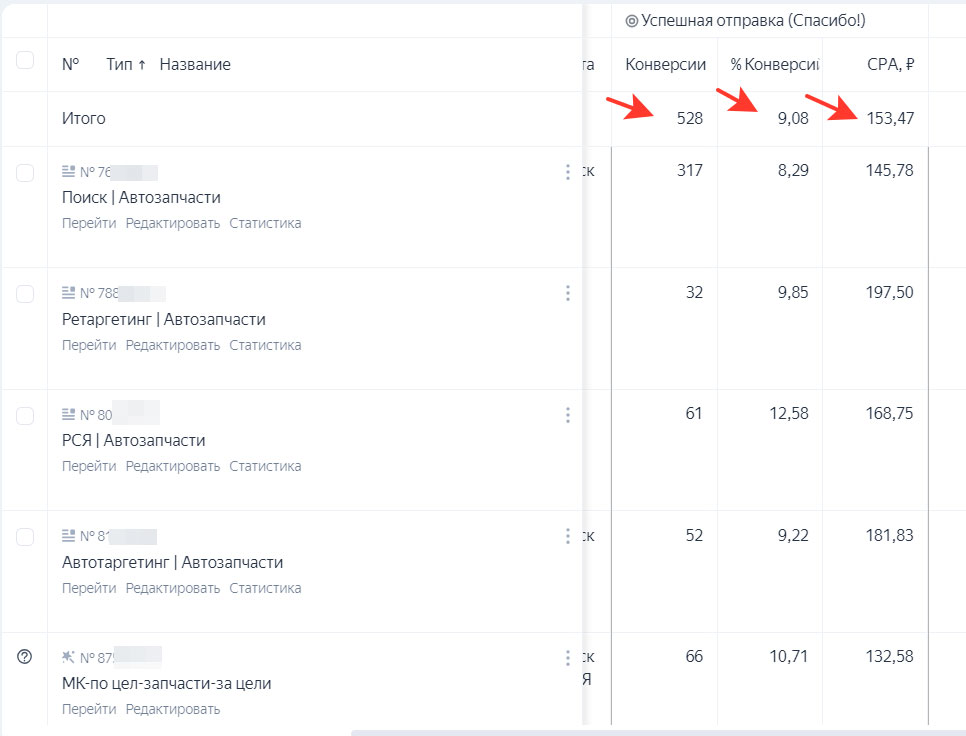Sort table by Конверсии column header
The image size is (966, 736).
click(665, 65)
